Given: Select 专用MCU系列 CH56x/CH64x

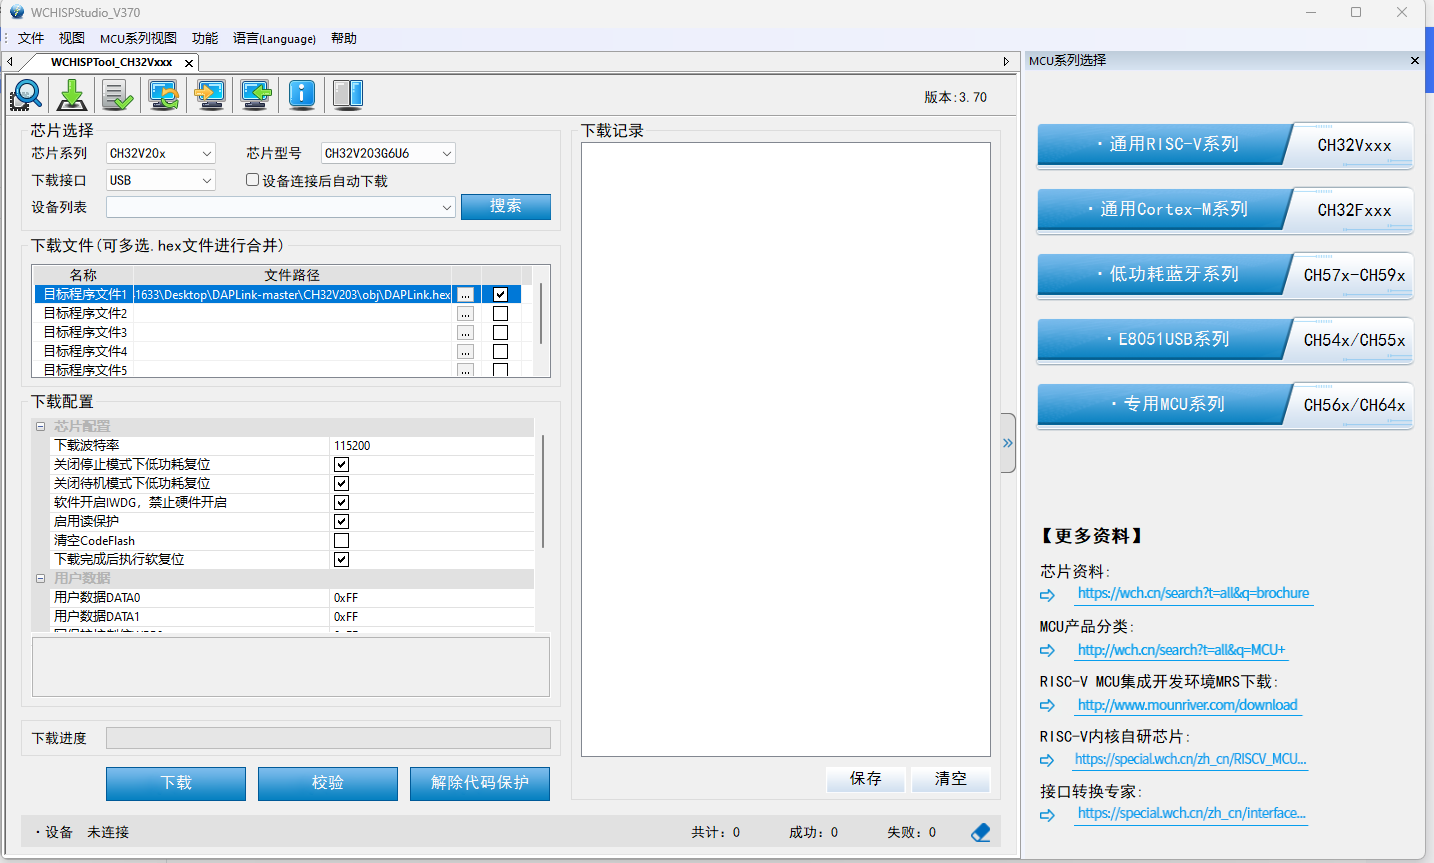Looking at the screenshot, I should pyautogui.click(x=1225, y=405).
